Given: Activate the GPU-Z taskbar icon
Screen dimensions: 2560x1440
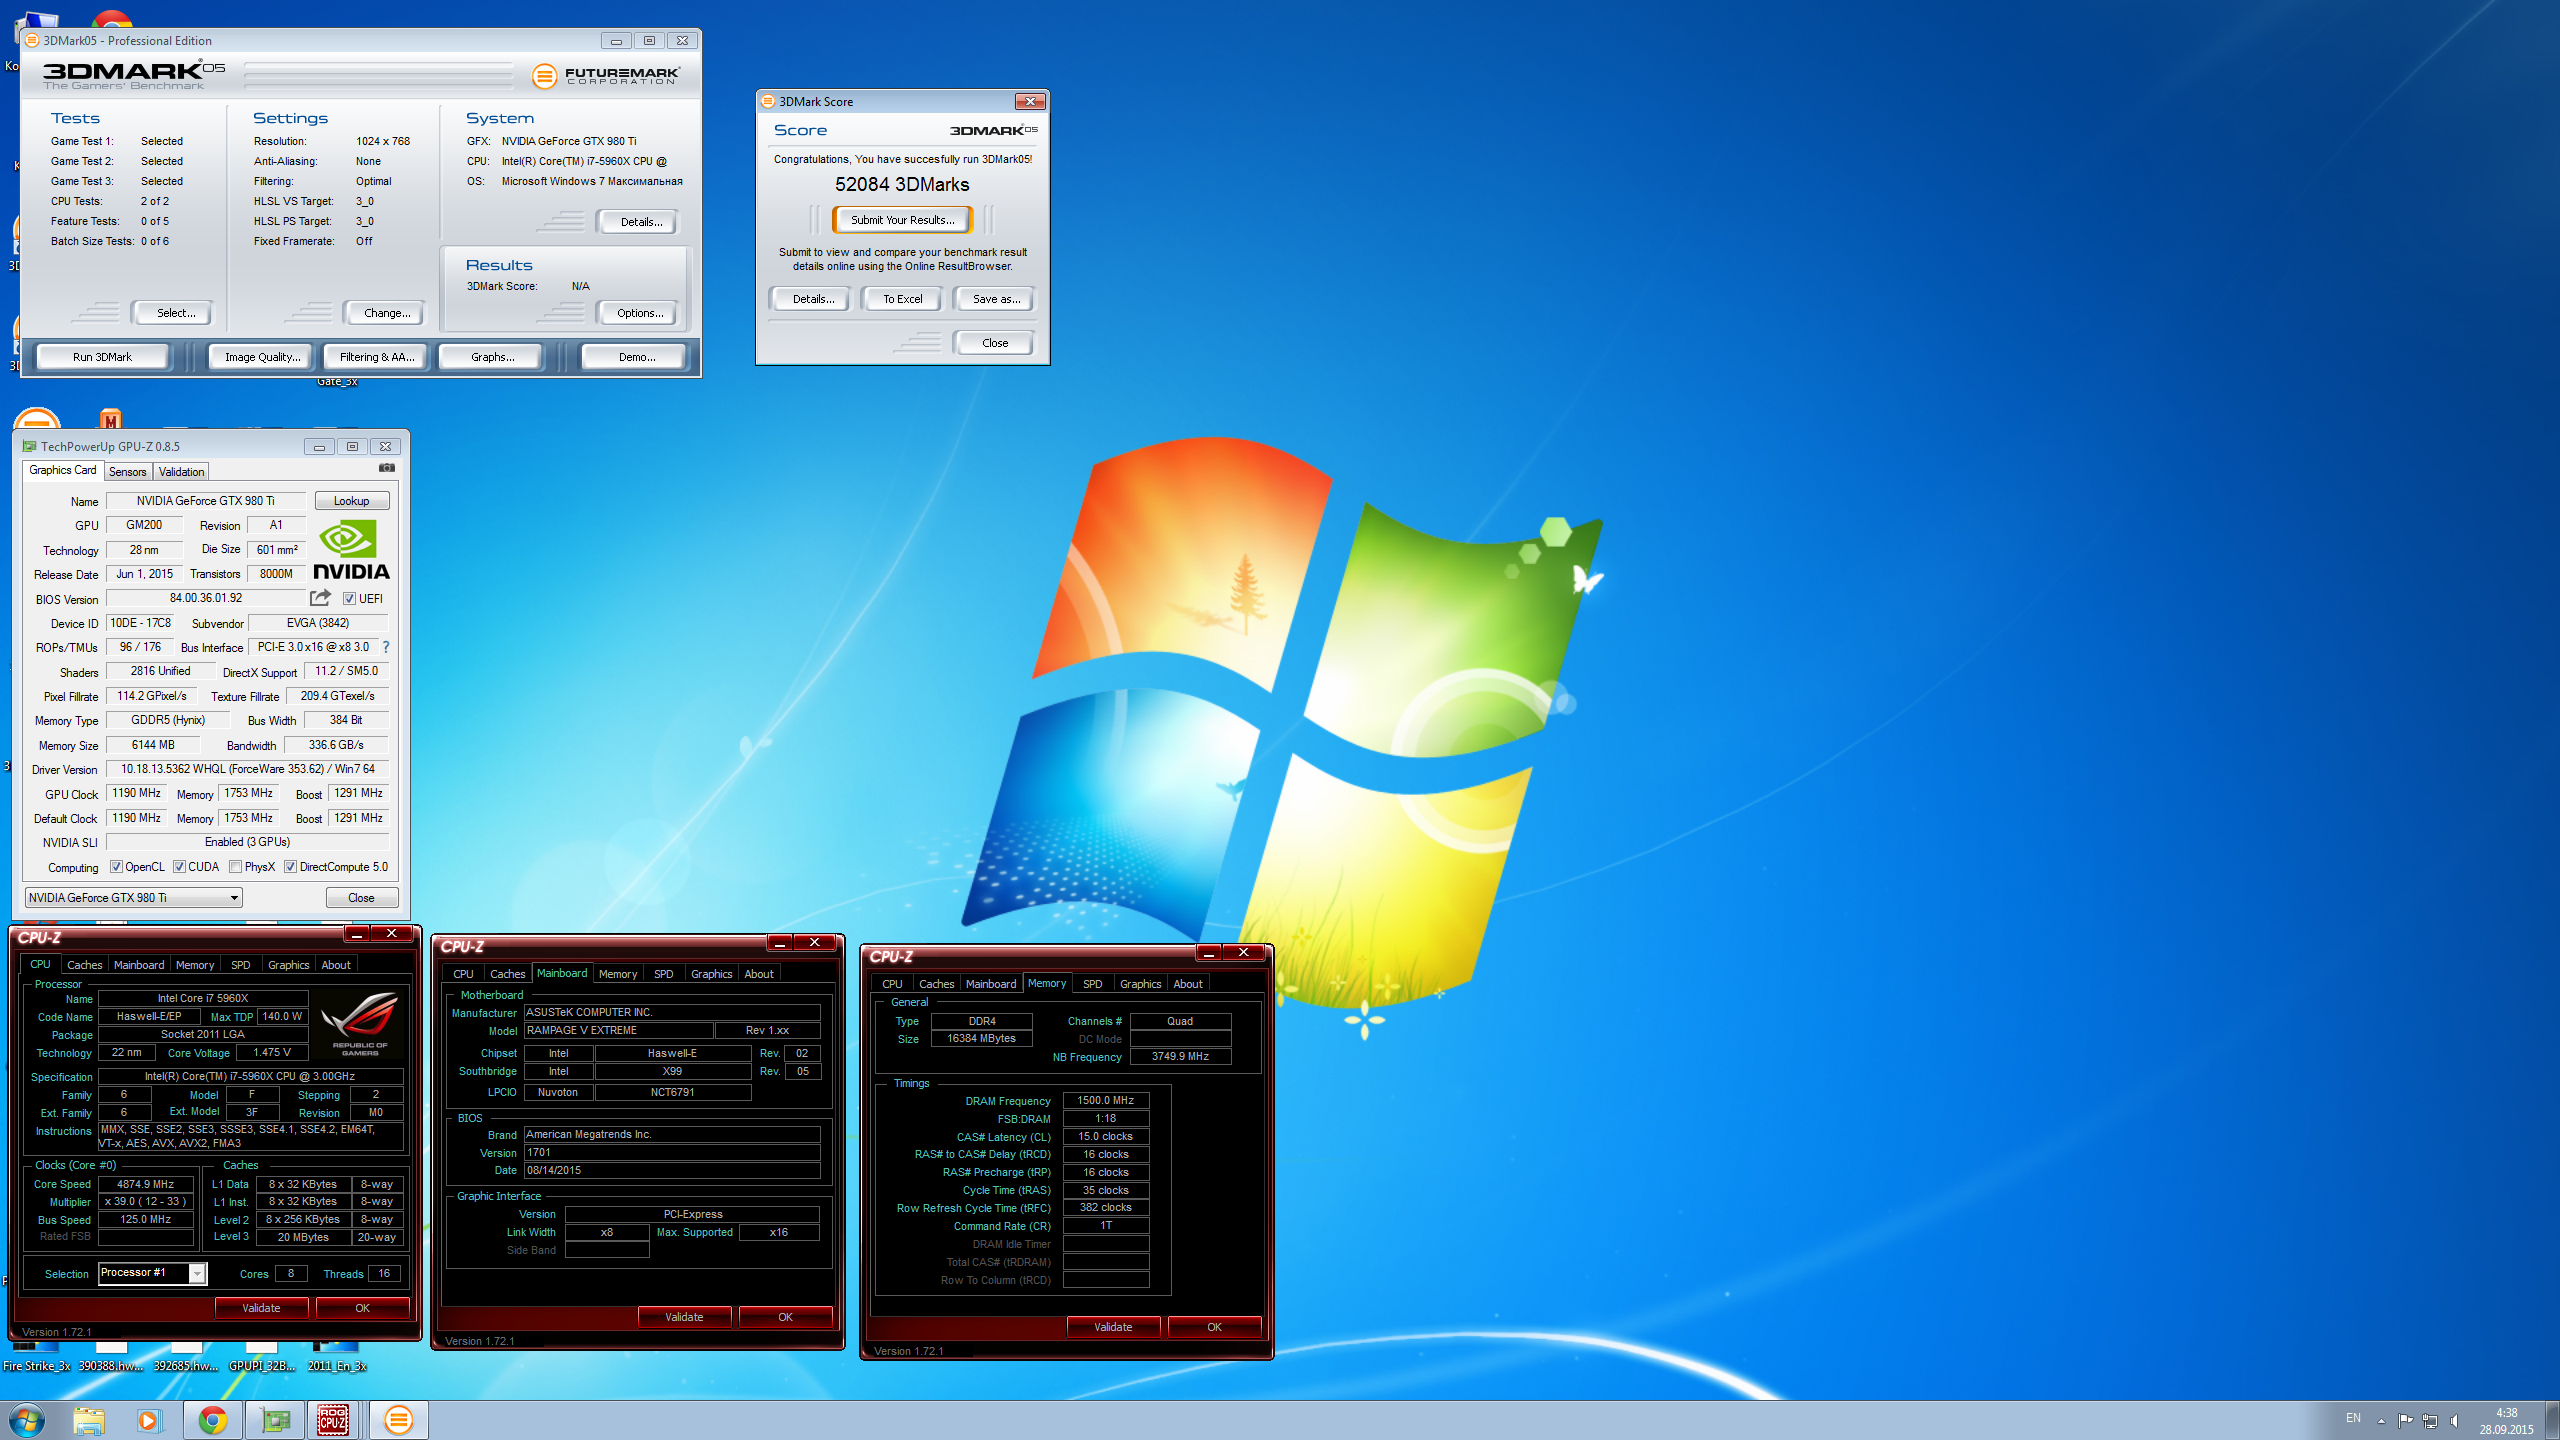Looking at the screenshot, I should [275, 1420].
